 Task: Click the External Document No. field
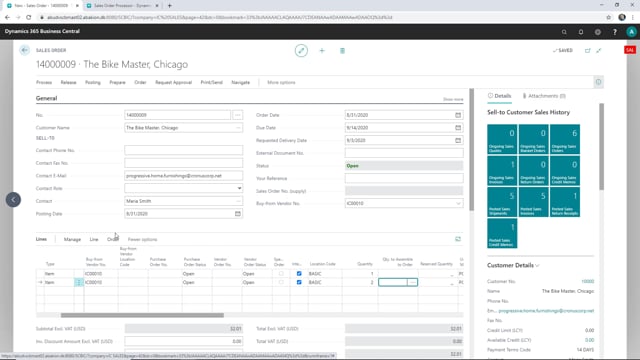coord(404,153)
